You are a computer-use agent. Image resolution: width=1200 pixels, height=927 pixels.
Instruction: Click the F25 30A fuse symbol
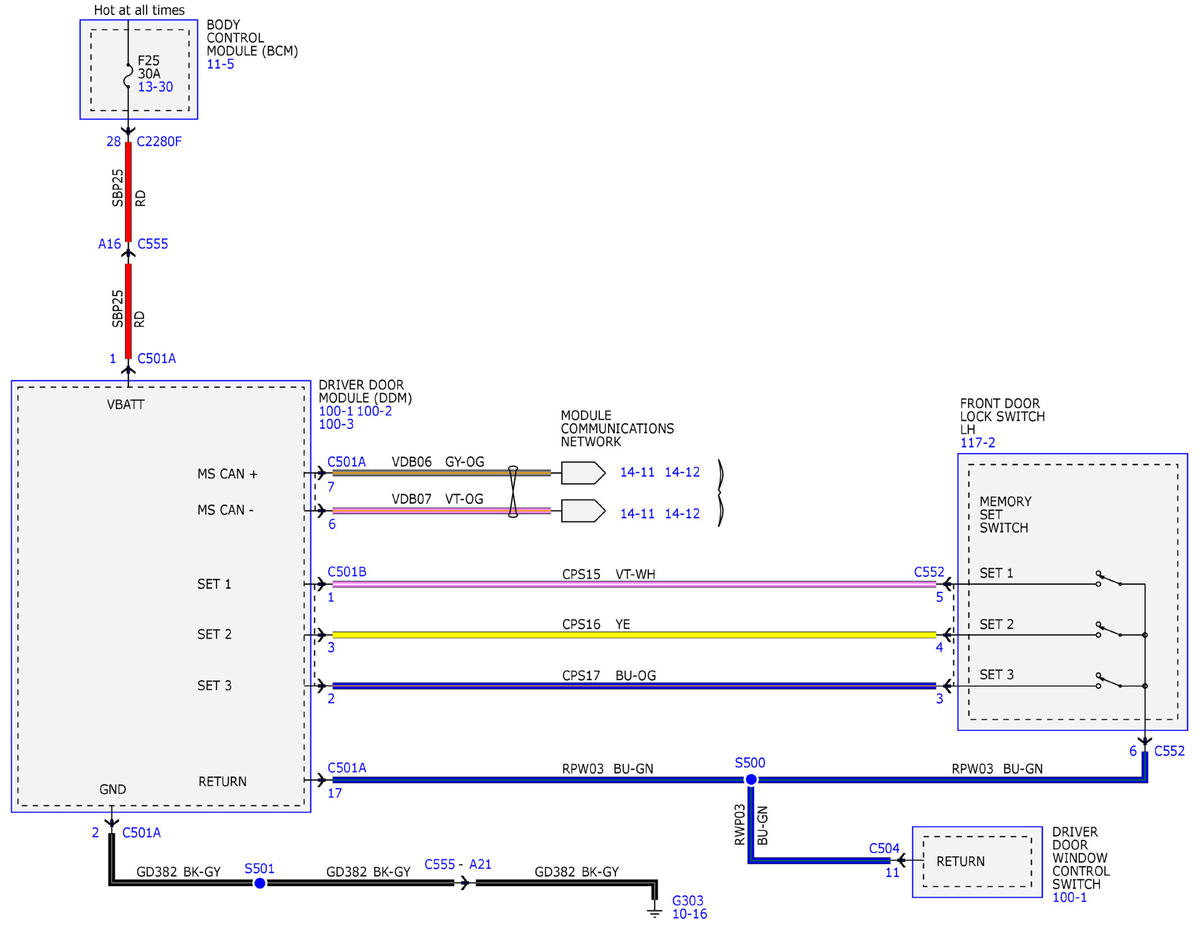[x=128, y=76]
